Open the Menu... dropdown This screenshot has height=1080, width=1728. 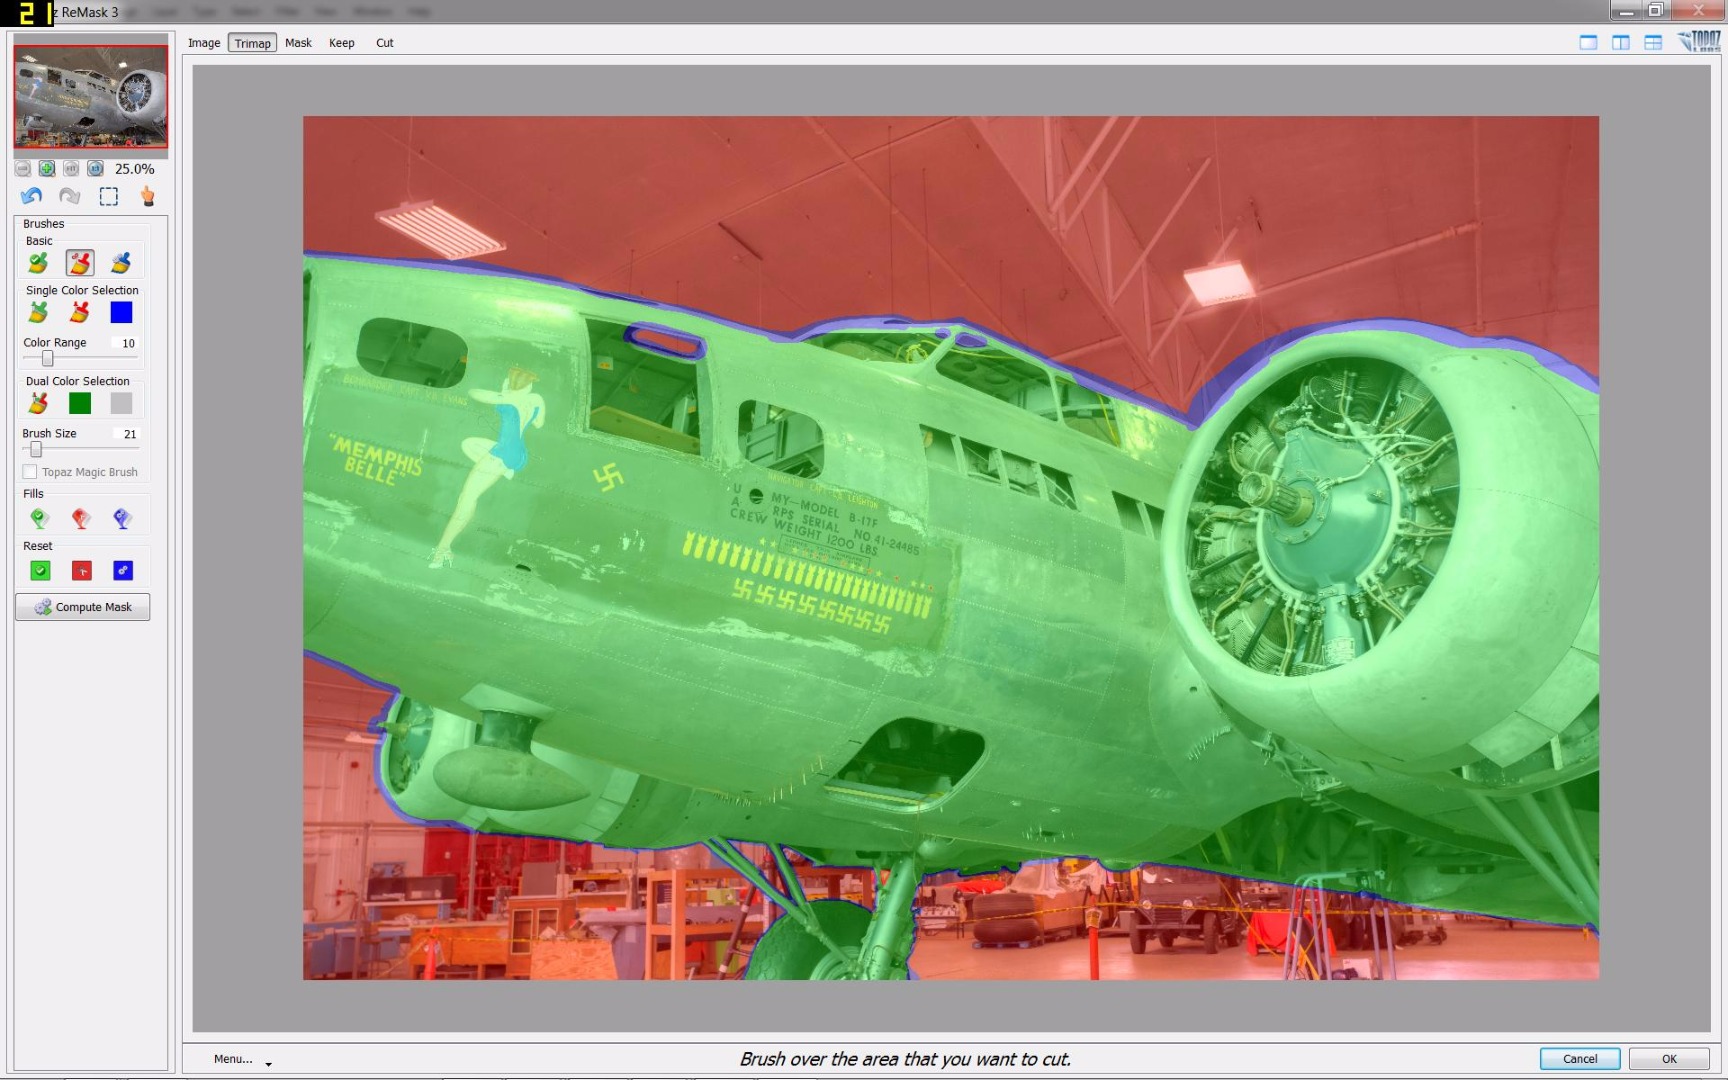click(241, 1059)
